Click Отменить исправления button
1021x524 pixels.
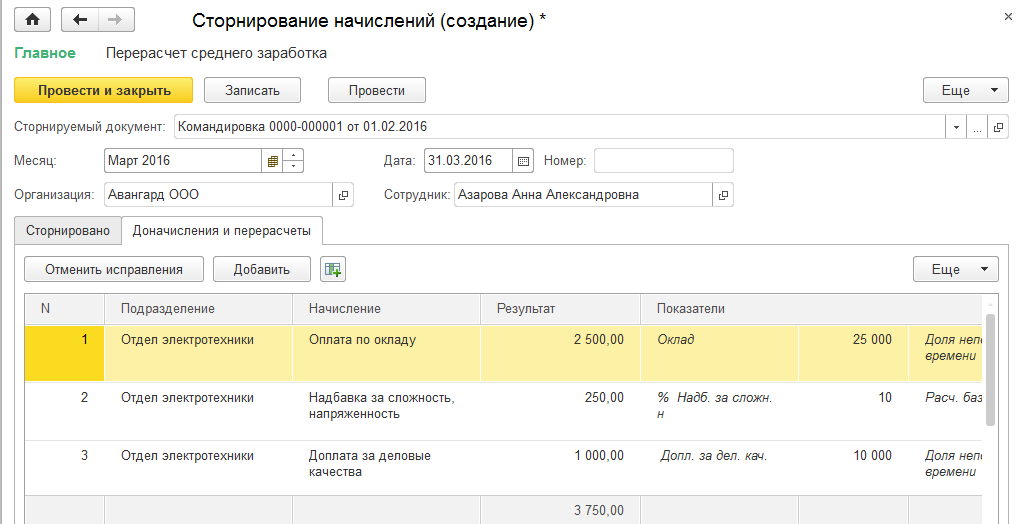pyautogui.click(x=114, y=269)
